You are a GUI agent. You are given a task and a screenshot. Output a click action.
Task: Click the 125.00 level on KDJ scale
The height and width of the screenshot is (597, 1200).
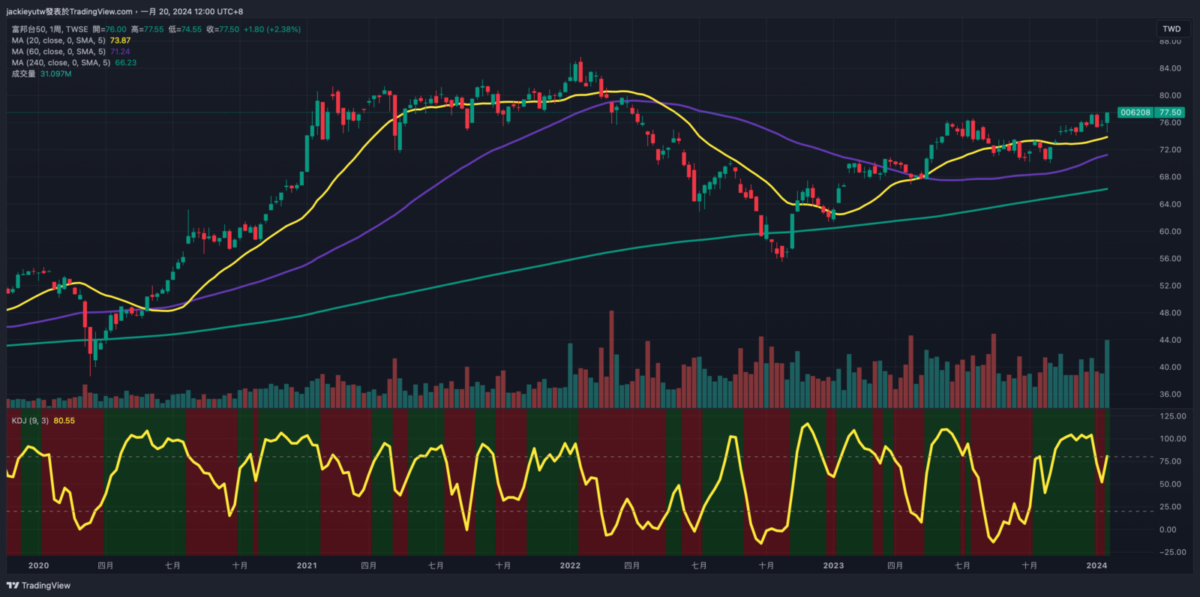tap(1169, 415)
